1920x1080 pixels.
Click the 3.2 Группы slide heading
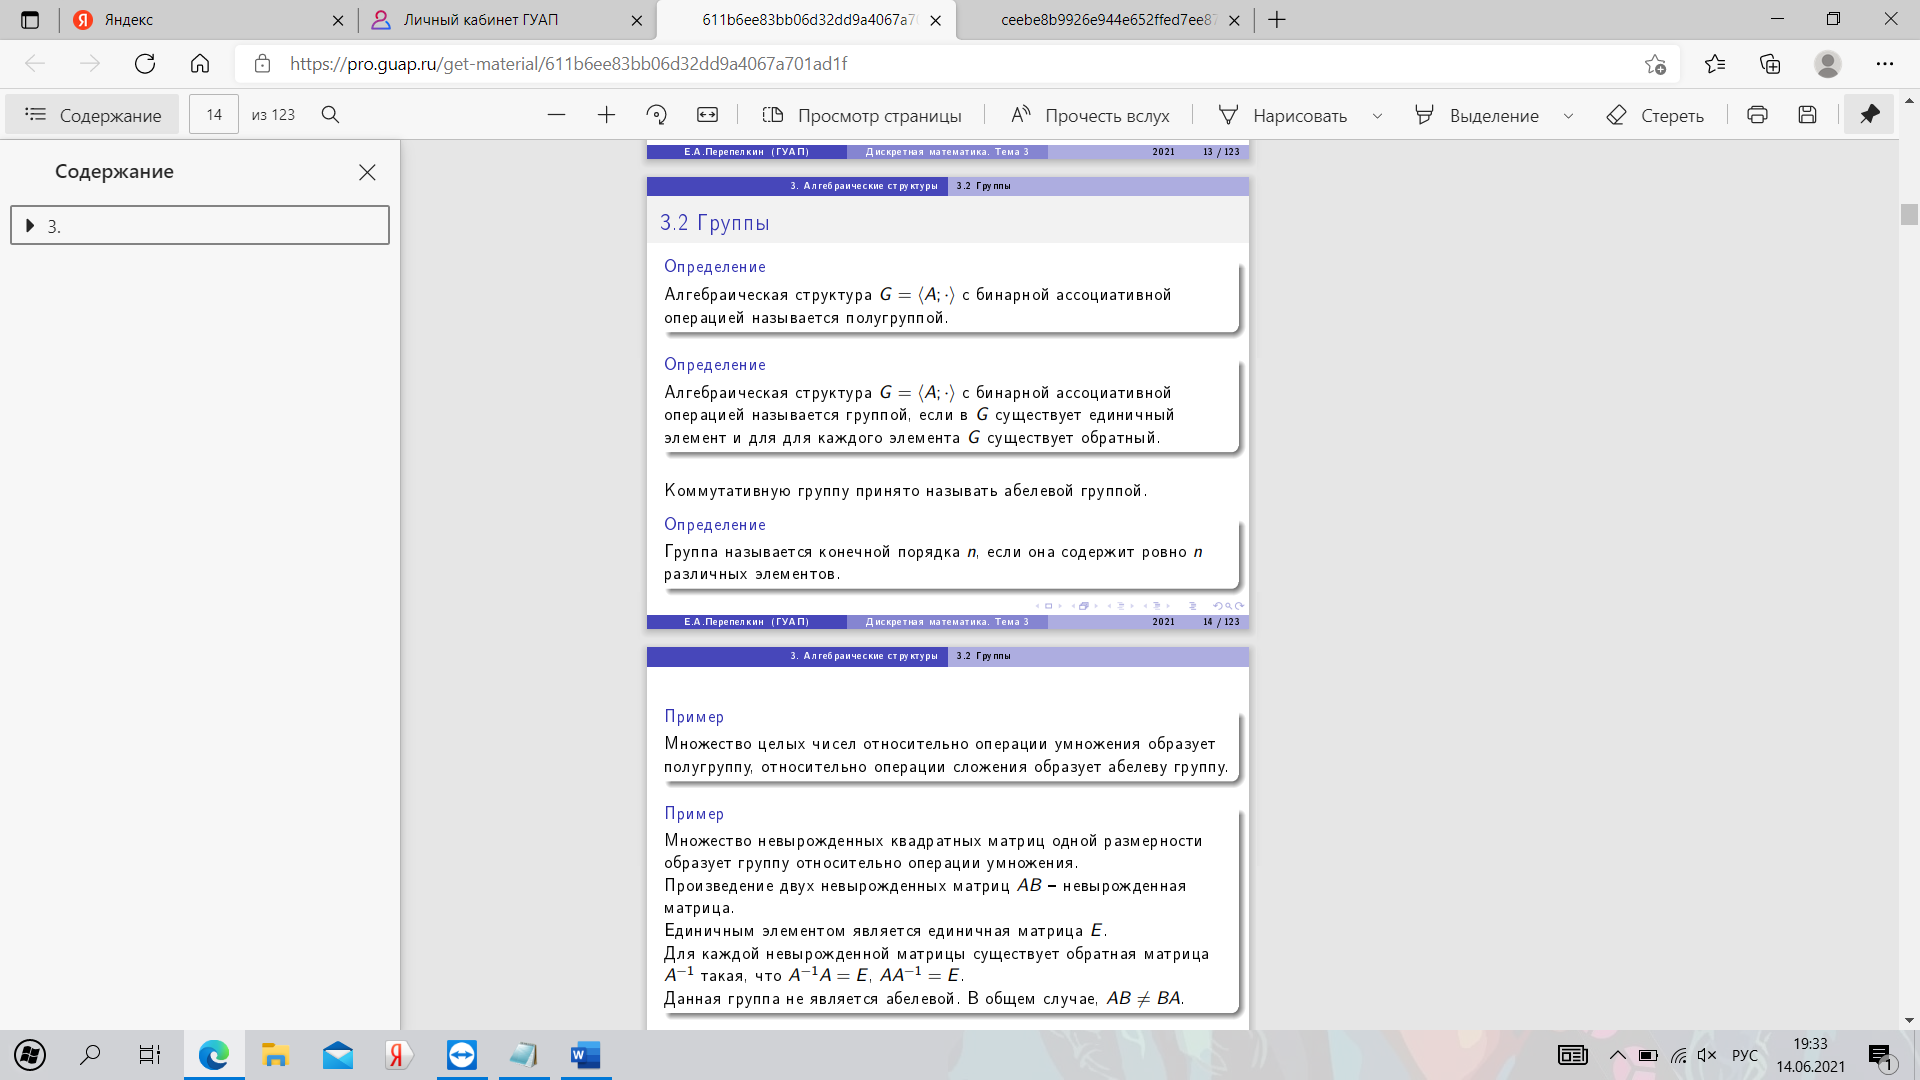point(714,222)
